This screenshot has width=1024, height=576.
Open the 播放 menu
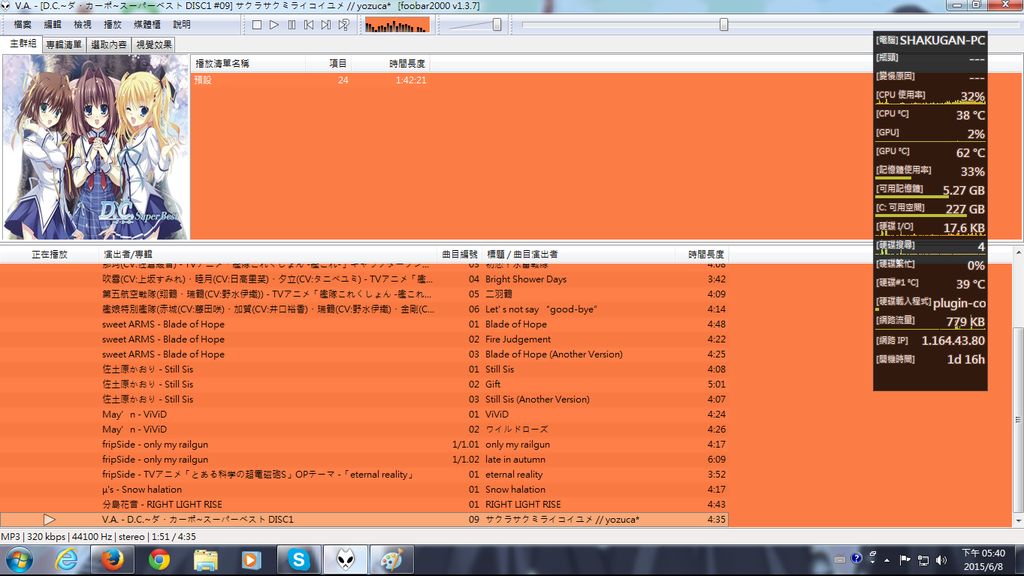pos(112,25)
